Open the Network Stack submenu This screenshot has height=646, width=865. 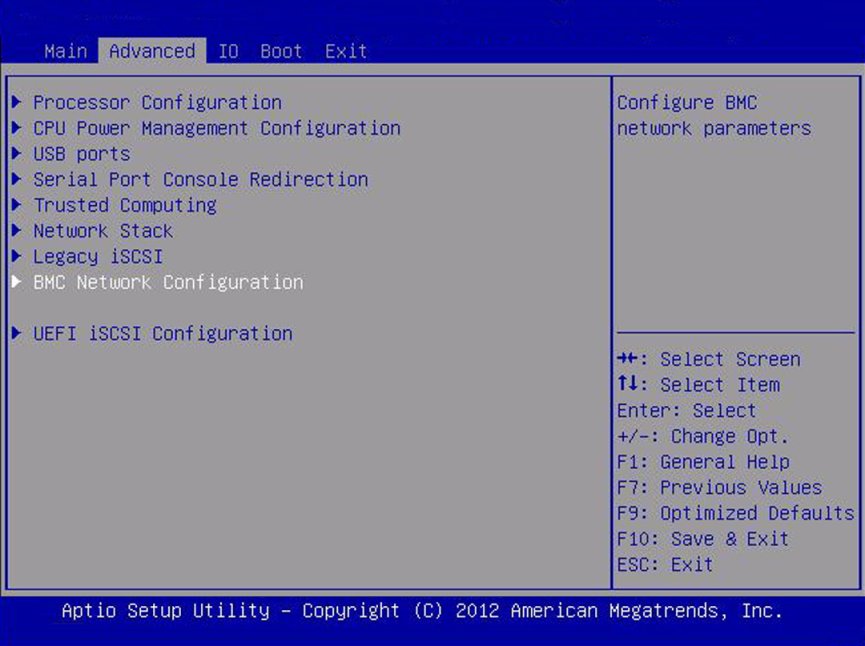(103, 231)
